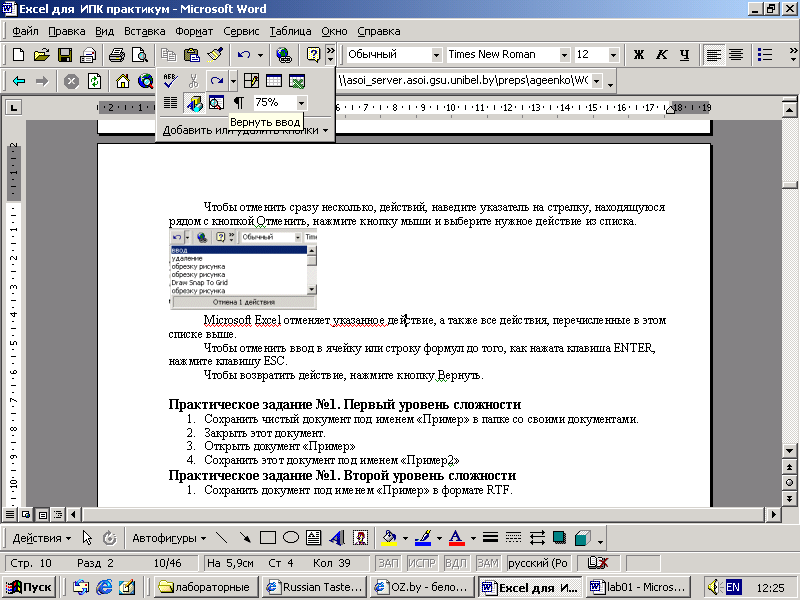The image size is (800, 600).
Task: Search the web icon
Action: [x=145, y=81]
